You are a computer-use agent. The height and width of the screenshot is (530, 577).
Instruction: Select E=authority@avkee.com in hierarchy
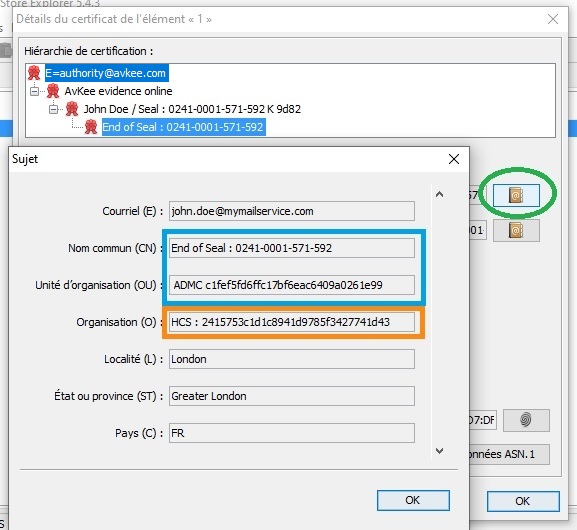click(x=107, y=73)
